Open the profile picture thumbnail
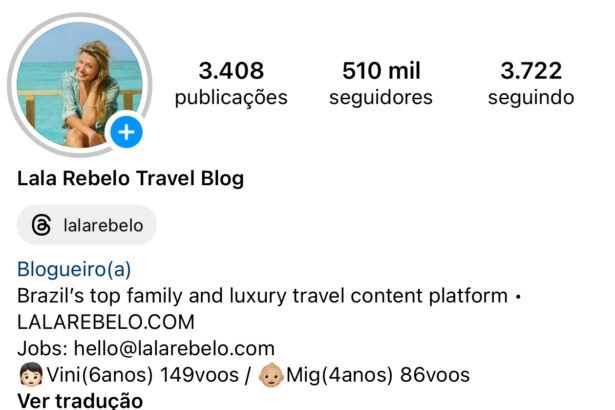 80,85
